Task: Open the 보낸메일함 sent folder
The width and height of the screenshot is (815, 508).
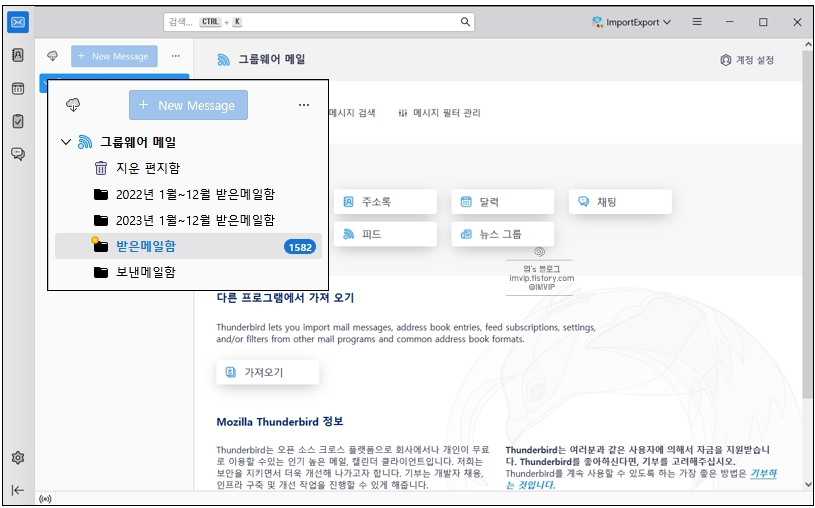Action: pyautogui.click(x=189, y=271)
